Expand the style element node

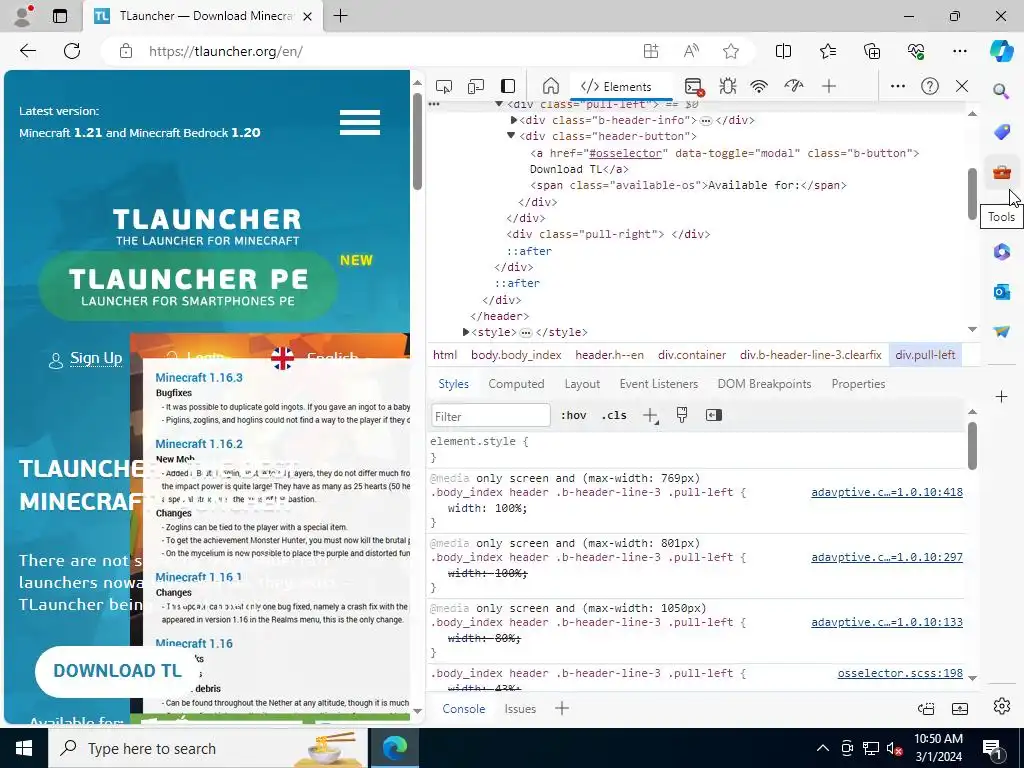coord(466,332)
